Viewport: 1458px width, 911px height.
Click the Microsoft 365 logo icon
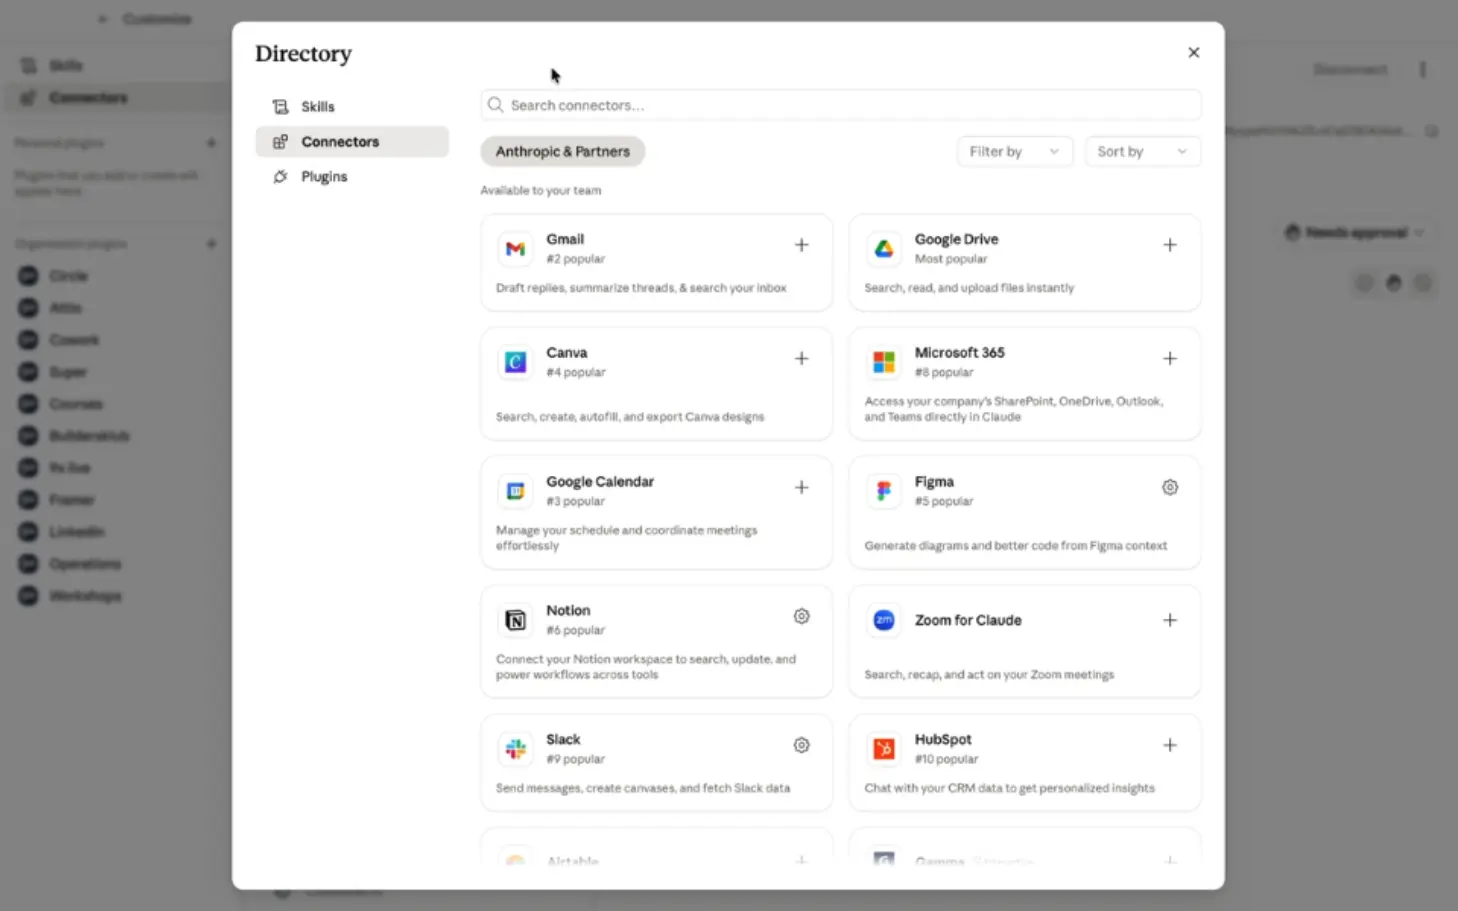[883, 361]
